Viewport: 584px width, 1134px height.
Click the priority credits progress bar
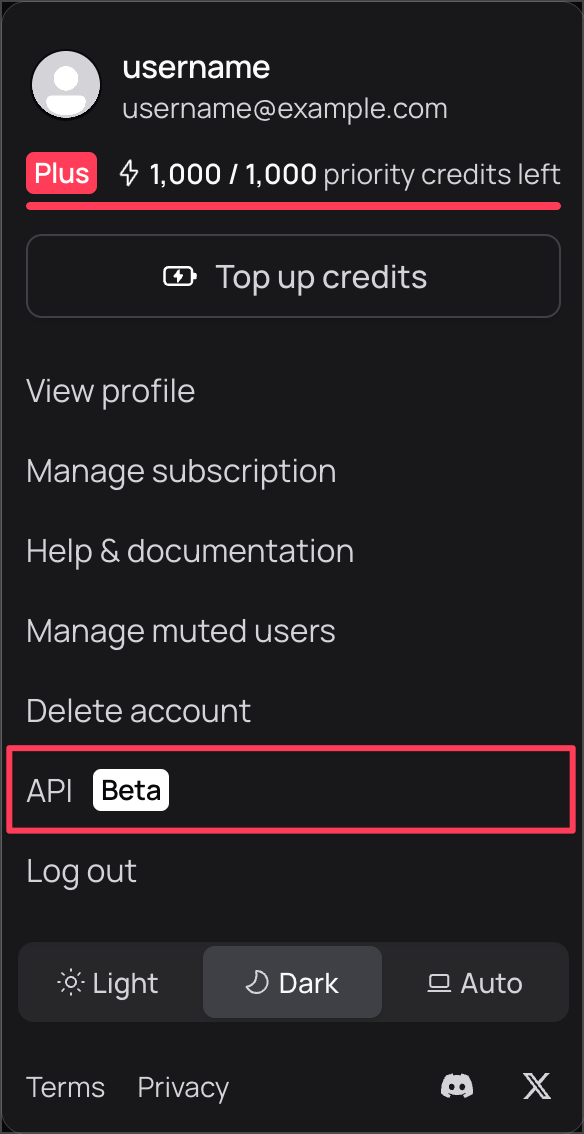click(x=293, y=206)
